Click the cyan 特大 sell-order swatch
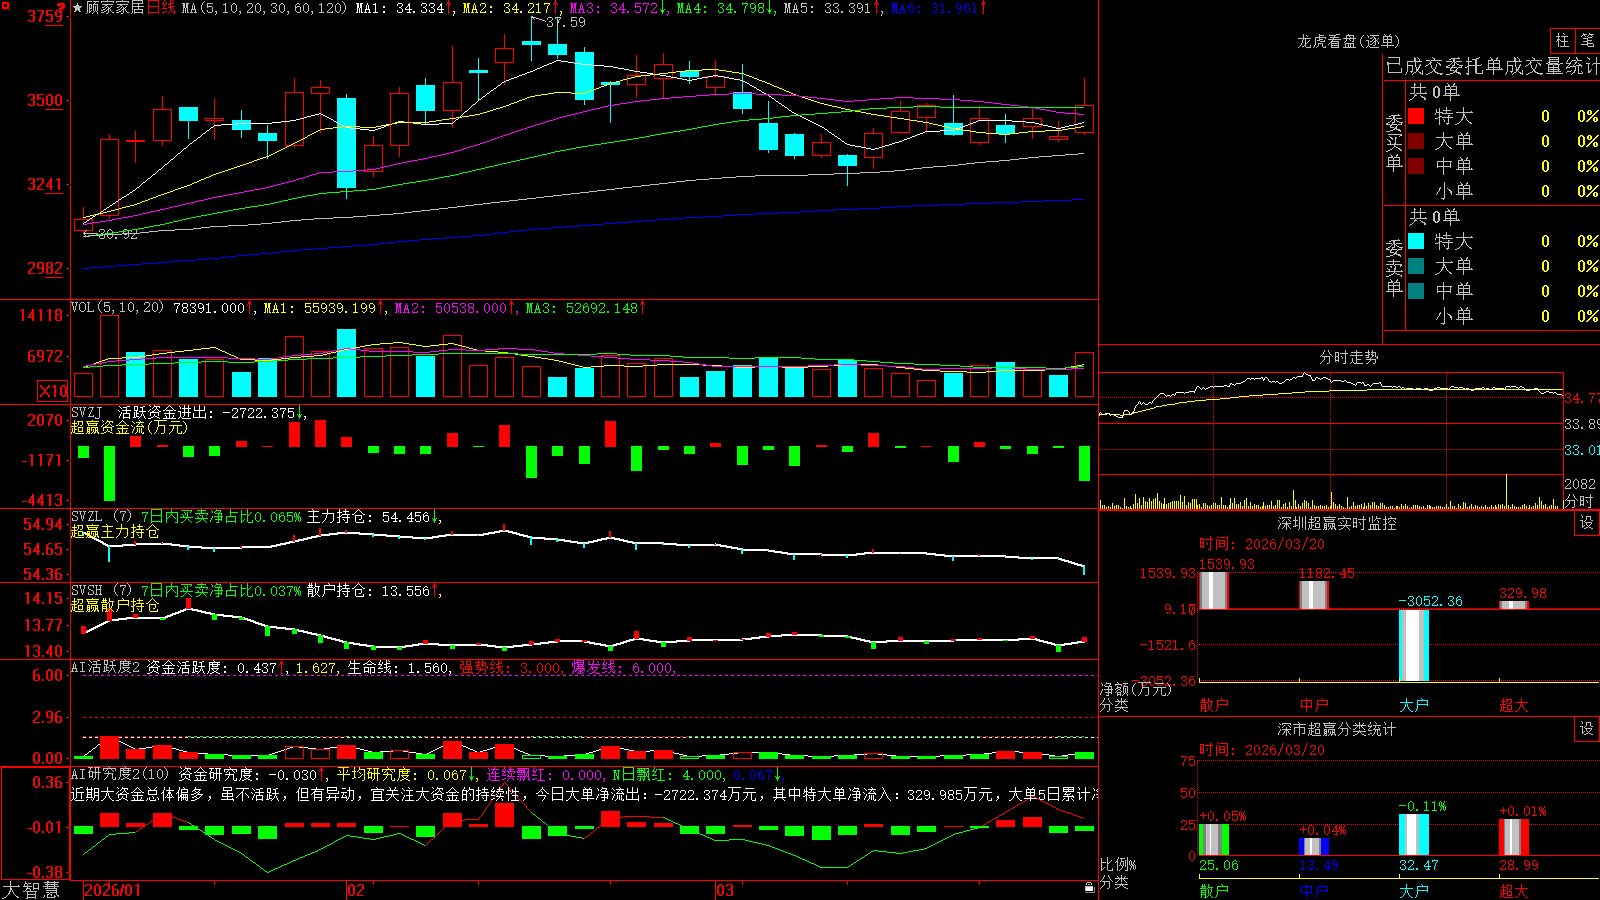Viewport: 1600px width, 900px height. click(x=1416, y=241)
